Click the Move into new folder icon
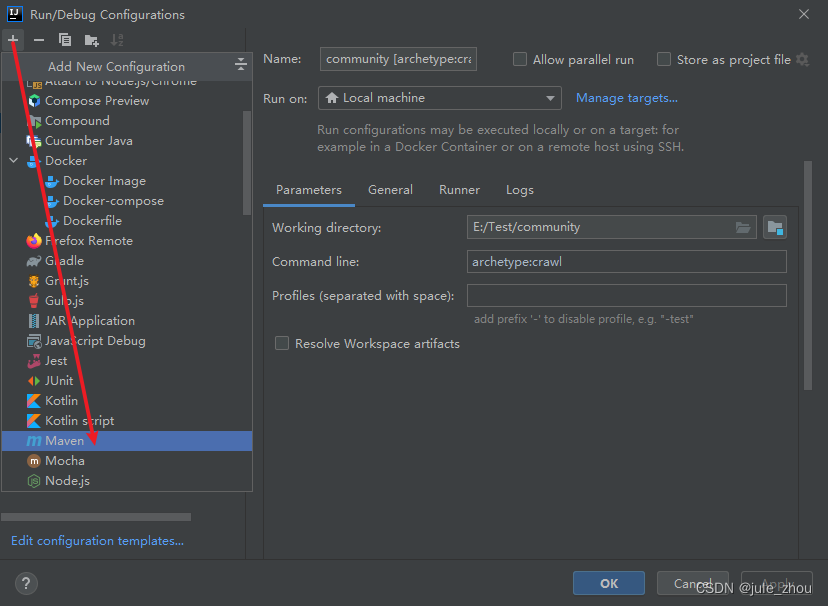Screen dimensions: 828x606 click(x=91, y=40)
